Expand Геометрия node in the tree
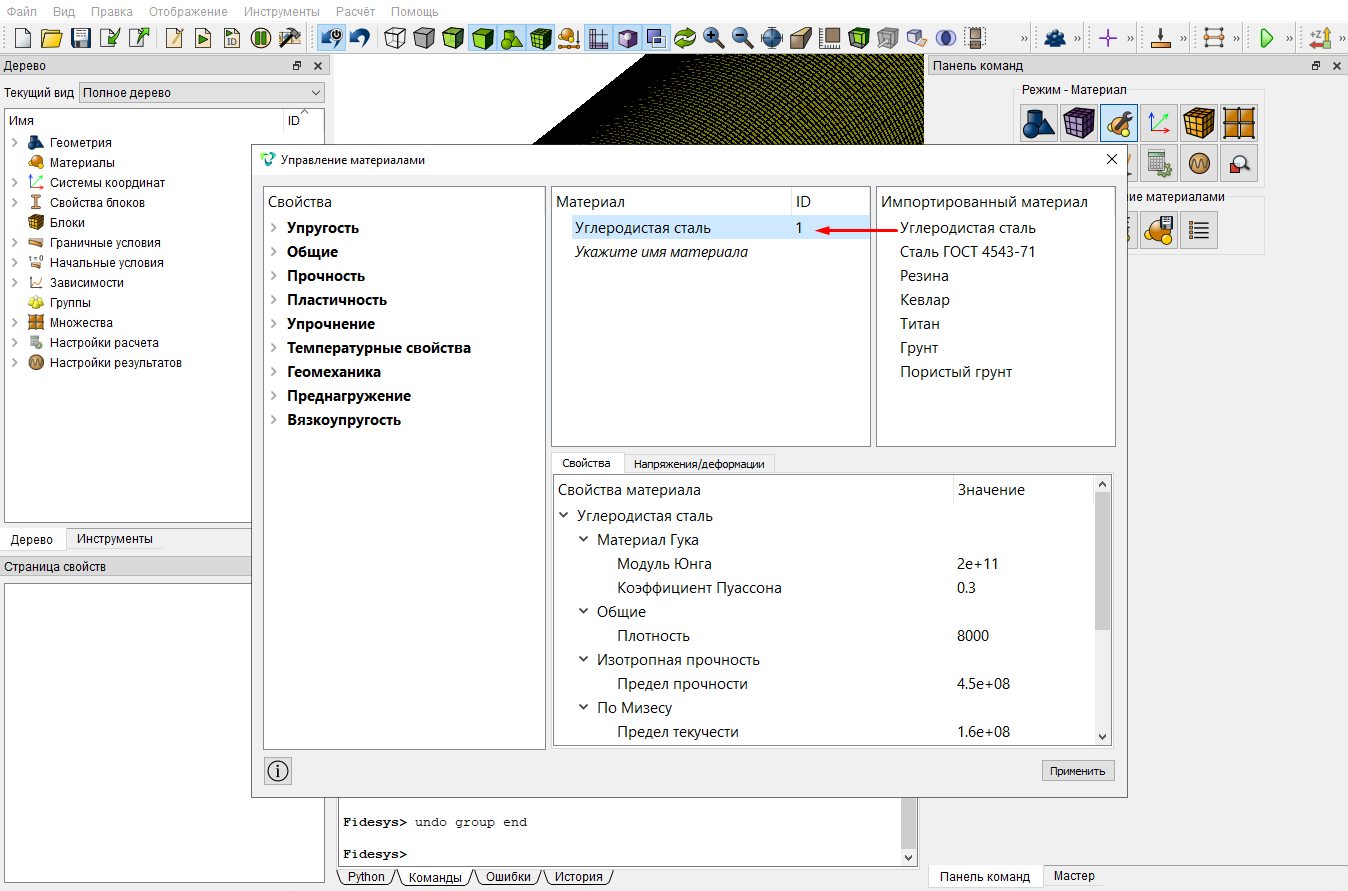 point(15,143)
